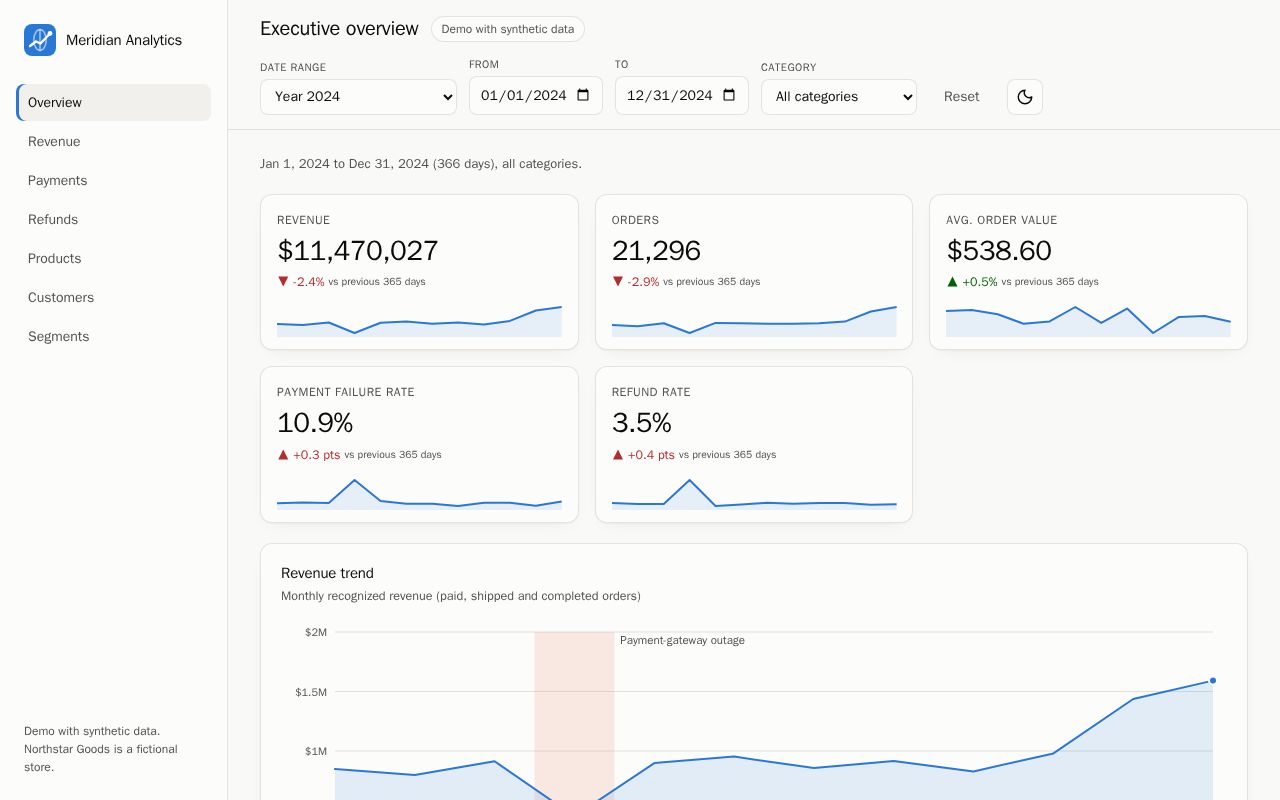Click the Payment Failure Rate 10.9% card
Image resolution: width=1280 pixels, height=800 pixels.
click(x=419, y=444)
